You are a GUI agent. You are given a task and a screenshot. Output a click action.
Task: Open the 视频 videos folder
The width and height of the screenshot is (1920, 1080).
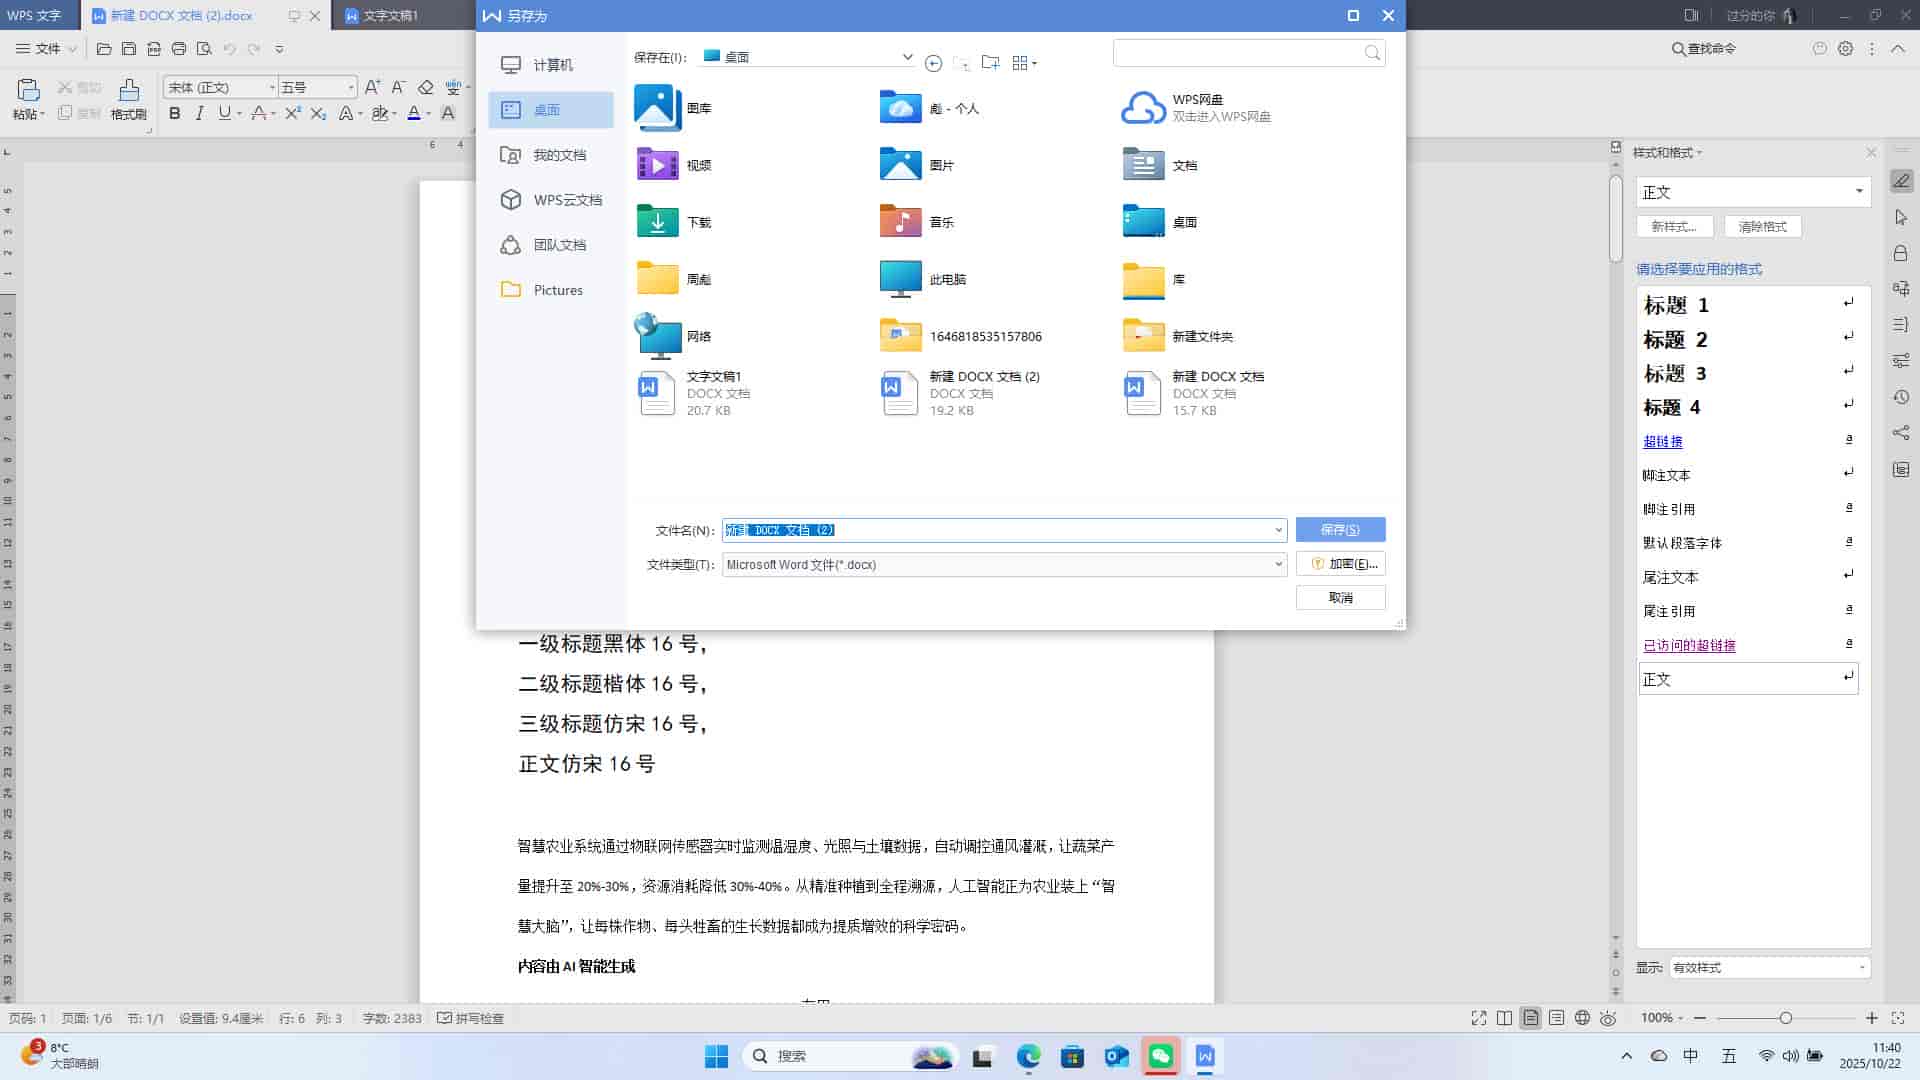tap(673, 165)
